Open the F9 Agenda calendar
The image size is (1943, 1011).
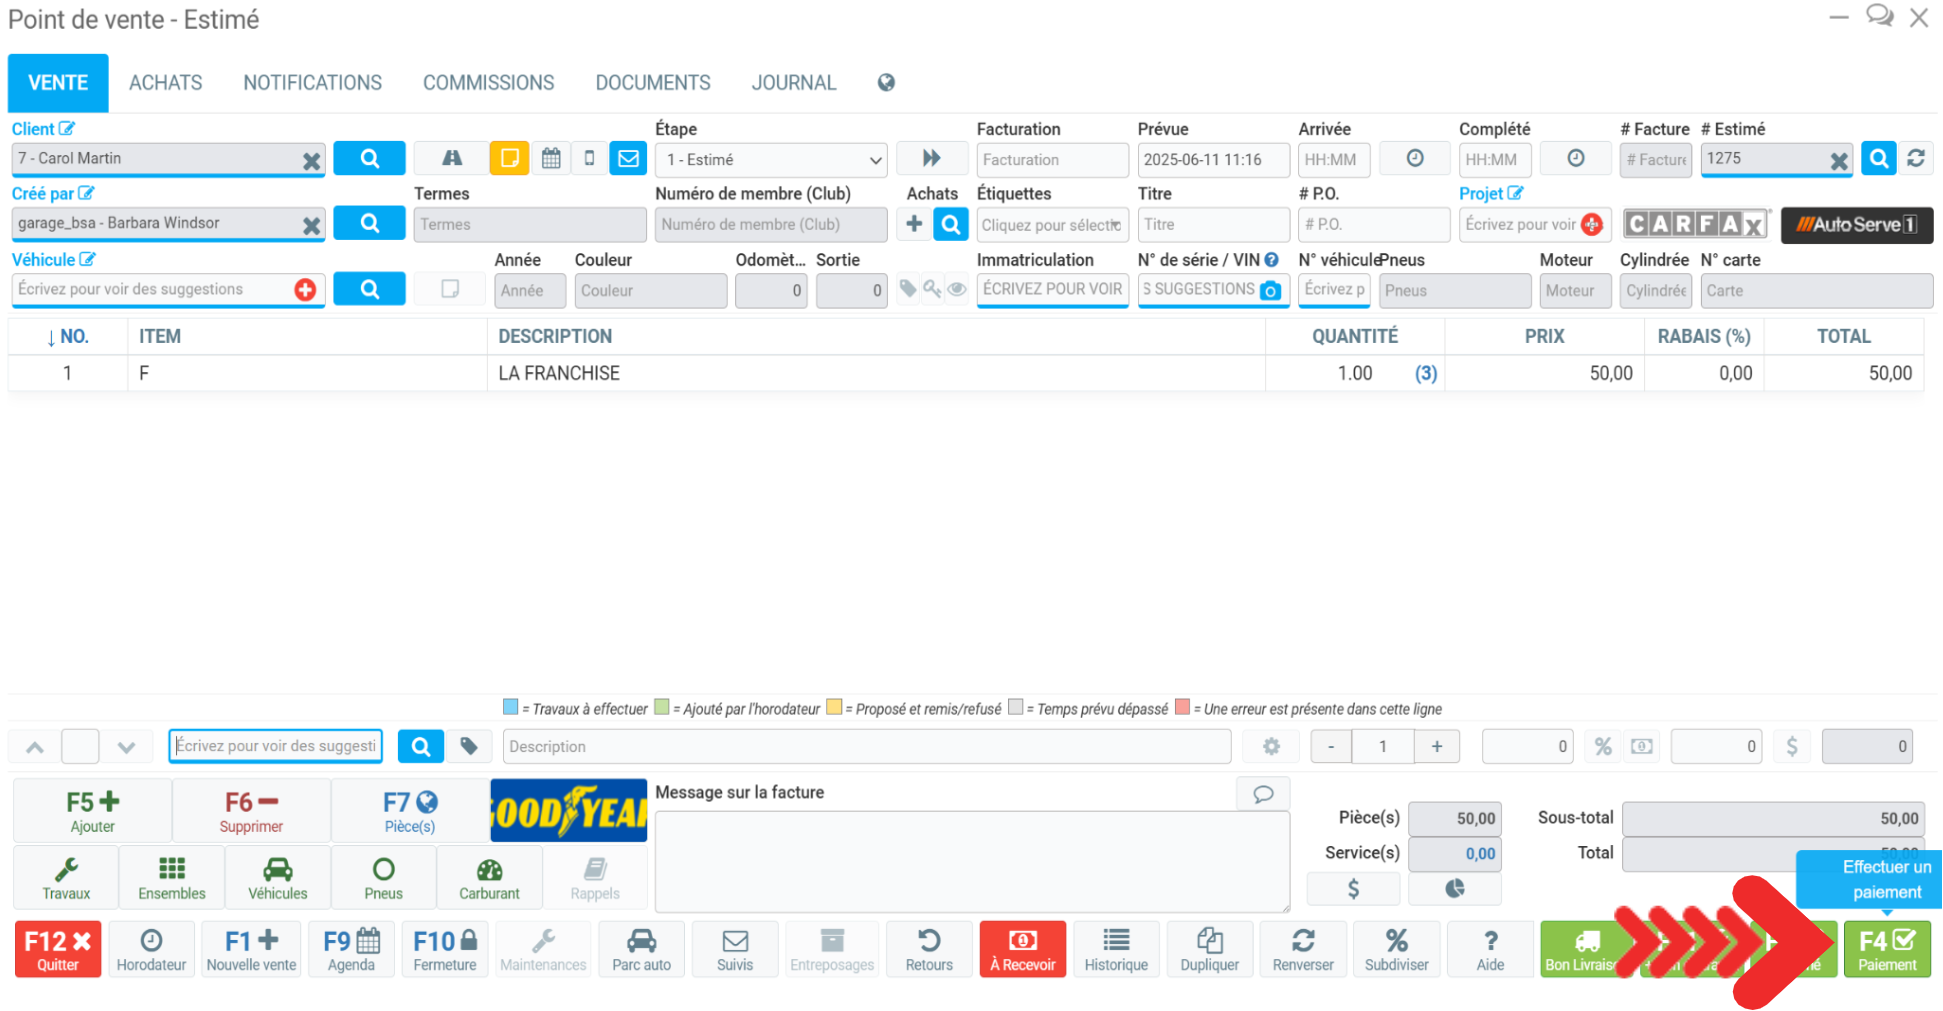point(351,948)
